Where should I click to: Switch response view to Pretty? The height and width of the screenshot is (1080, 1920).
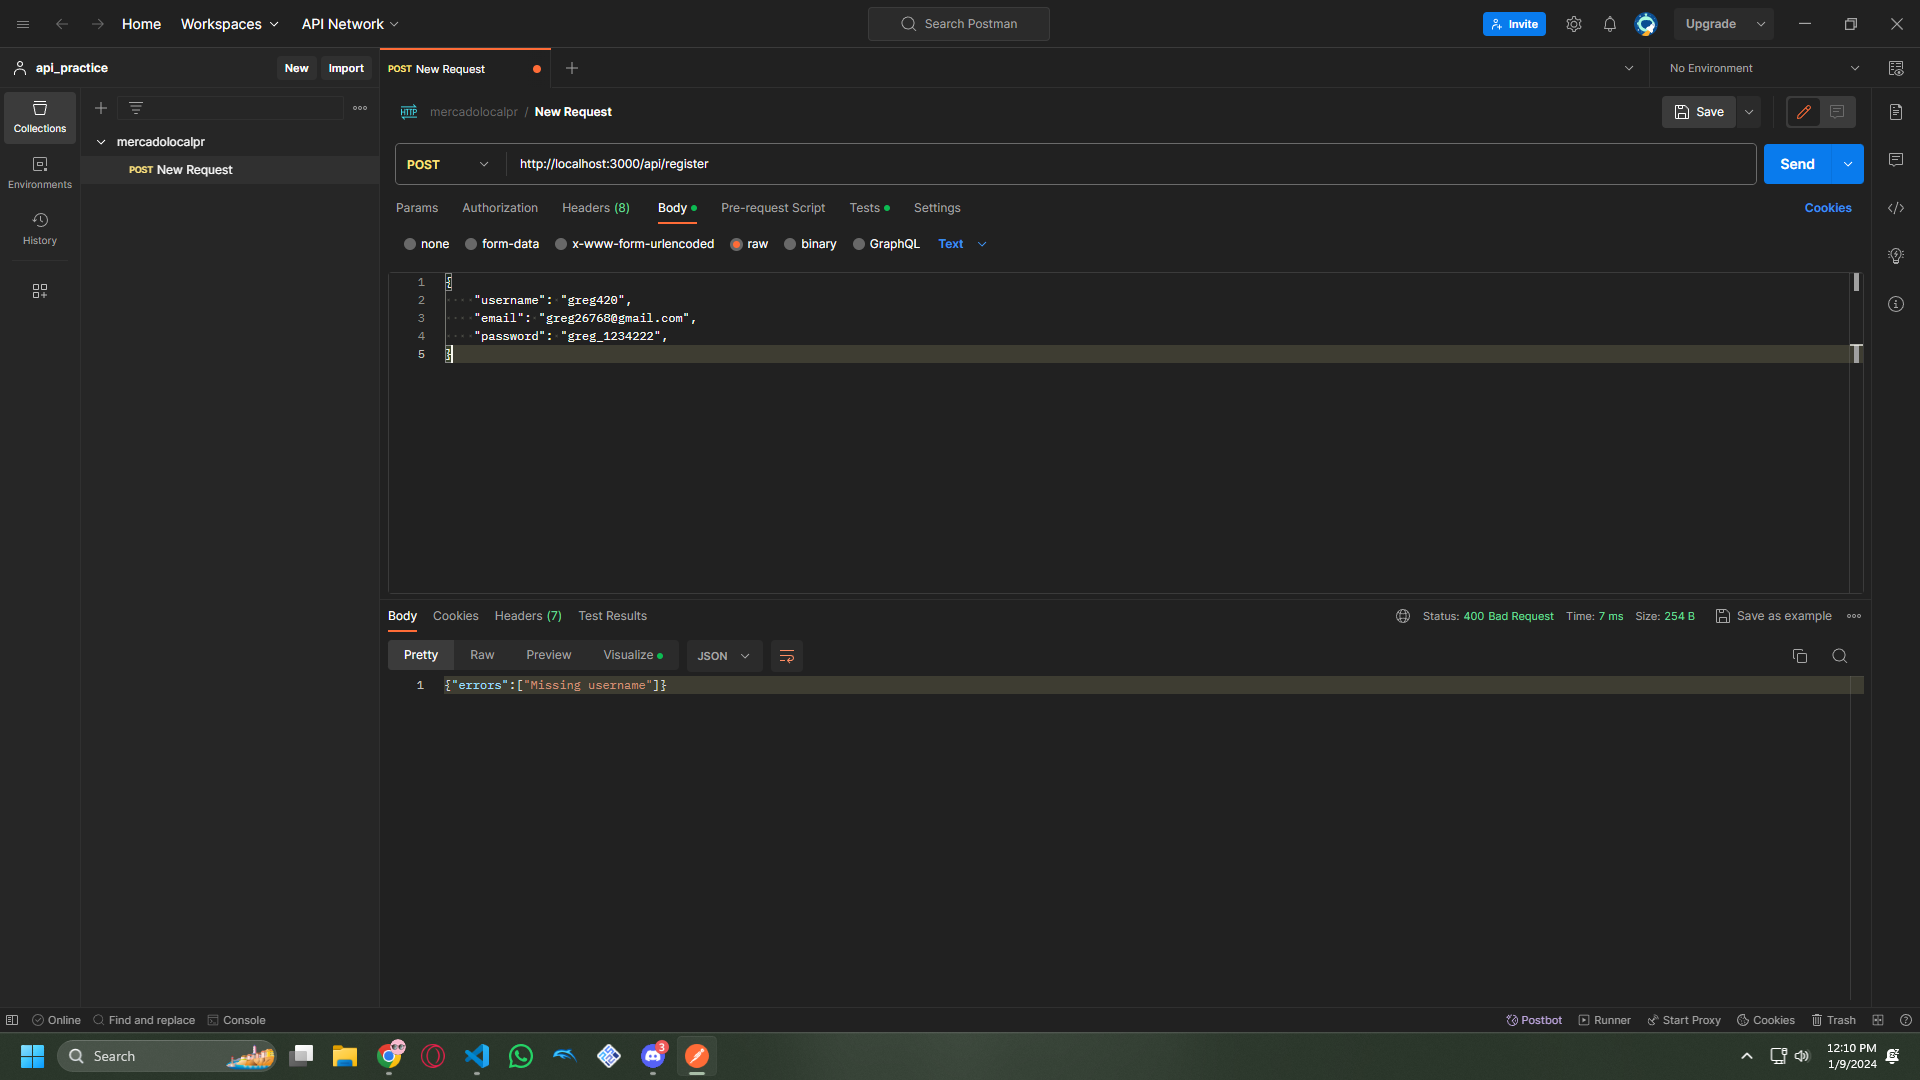tap(421, 655)
